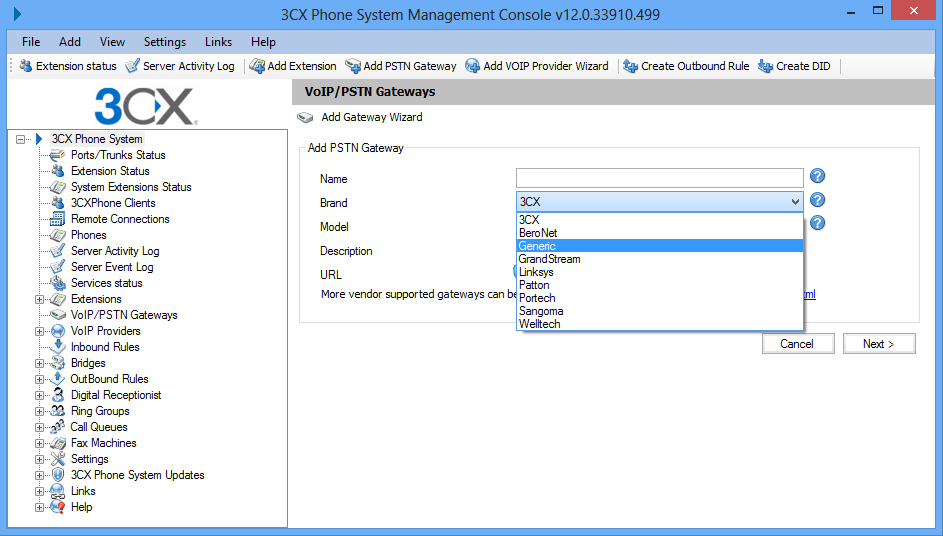Viewport: 943px width, 536px height.
Task: Click the VoIP Providers globe icon
Action: pos(58,331)
